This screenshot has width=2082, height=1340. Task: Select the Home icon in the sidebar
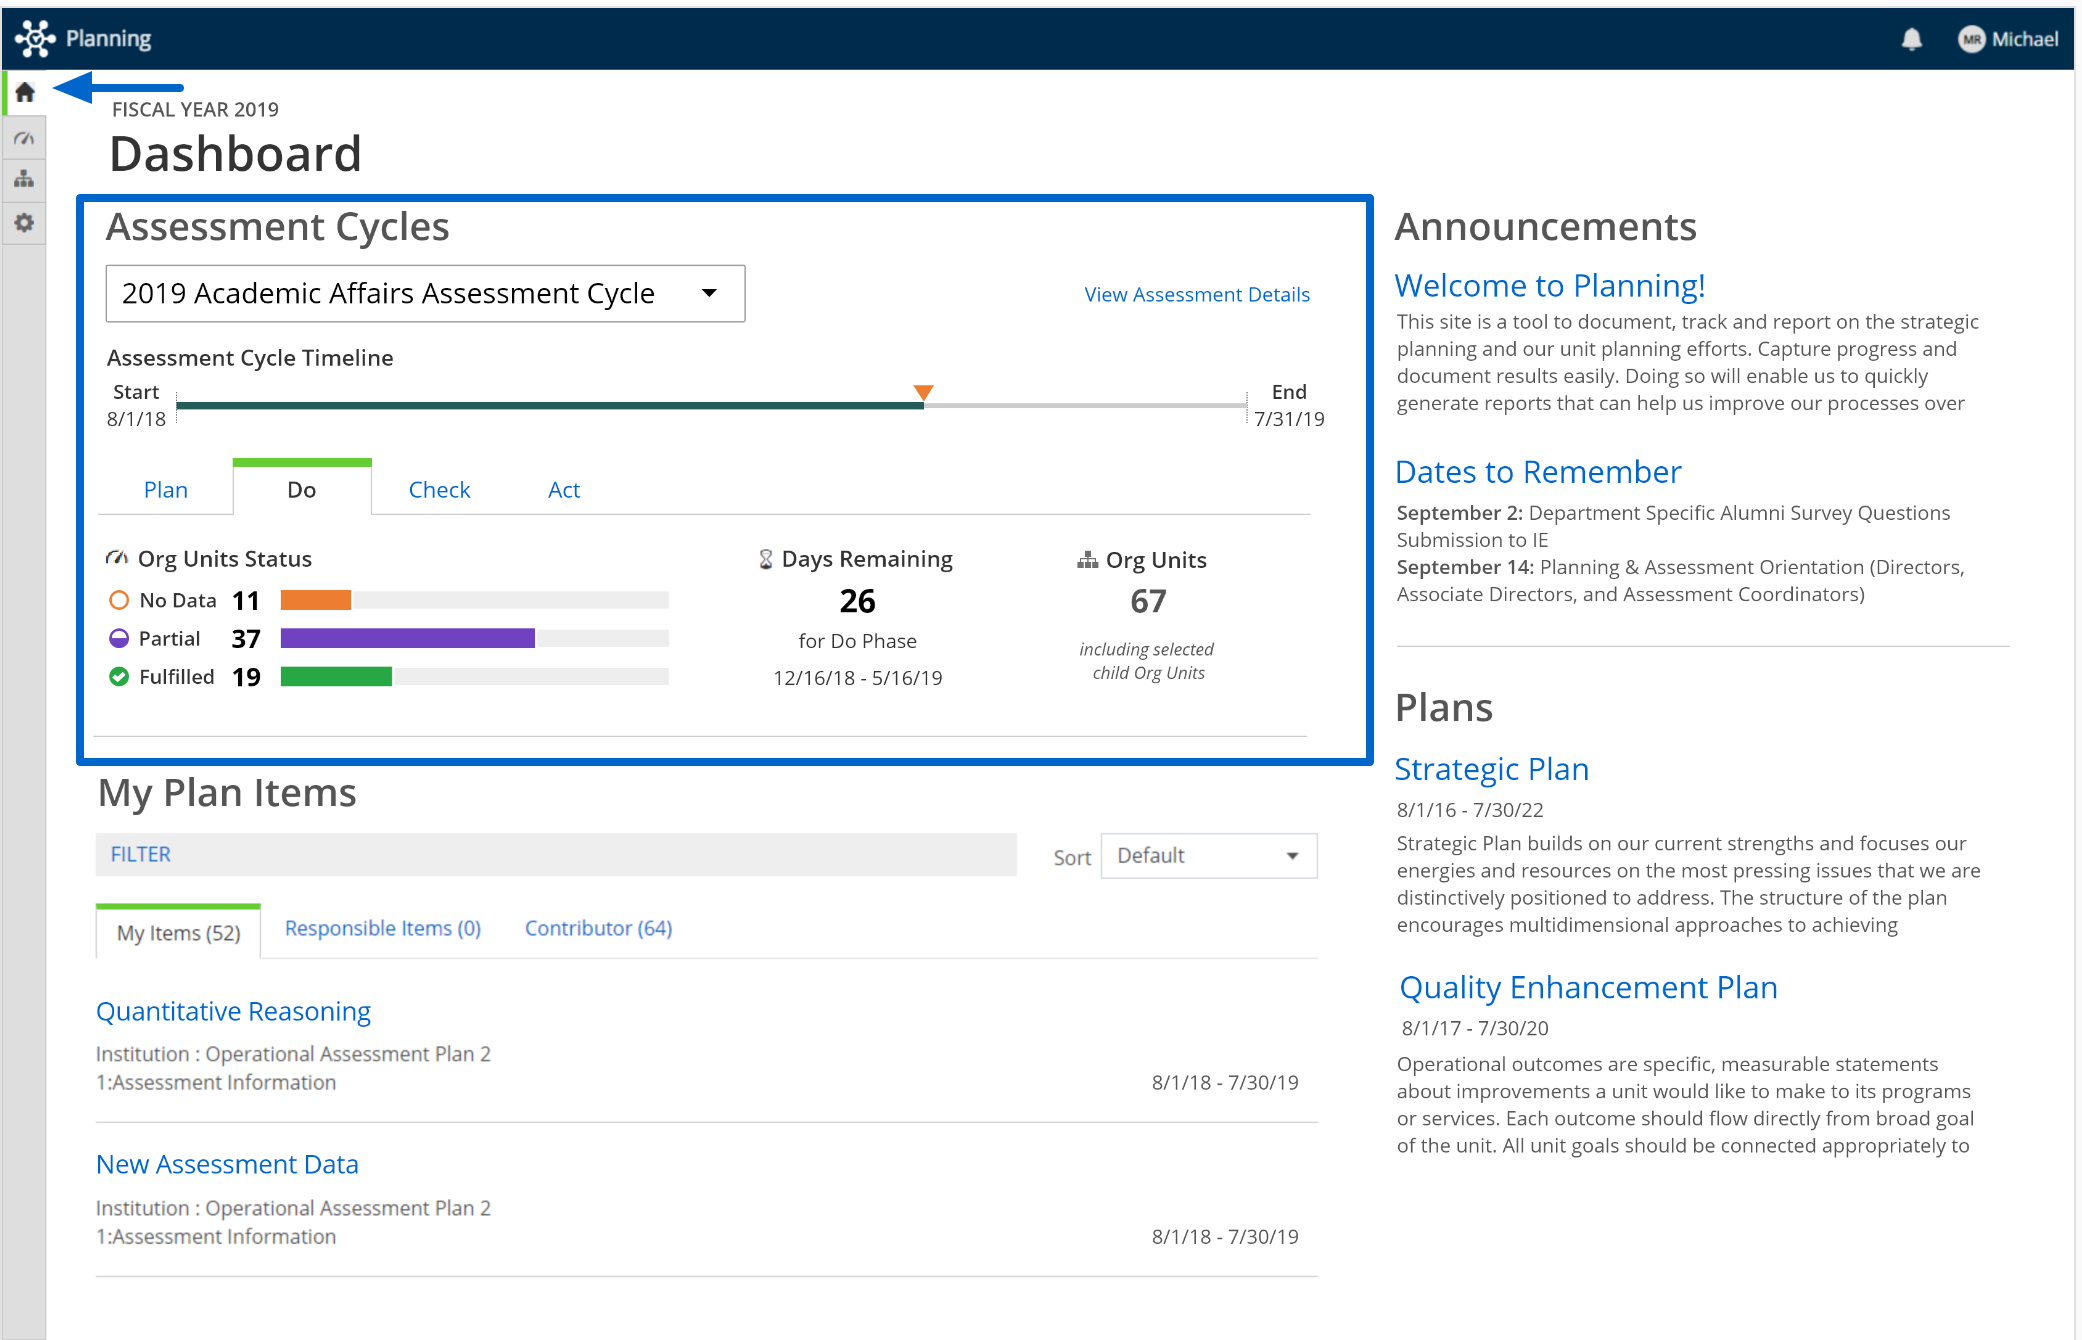pyautogui.click(x=25, y=91)
